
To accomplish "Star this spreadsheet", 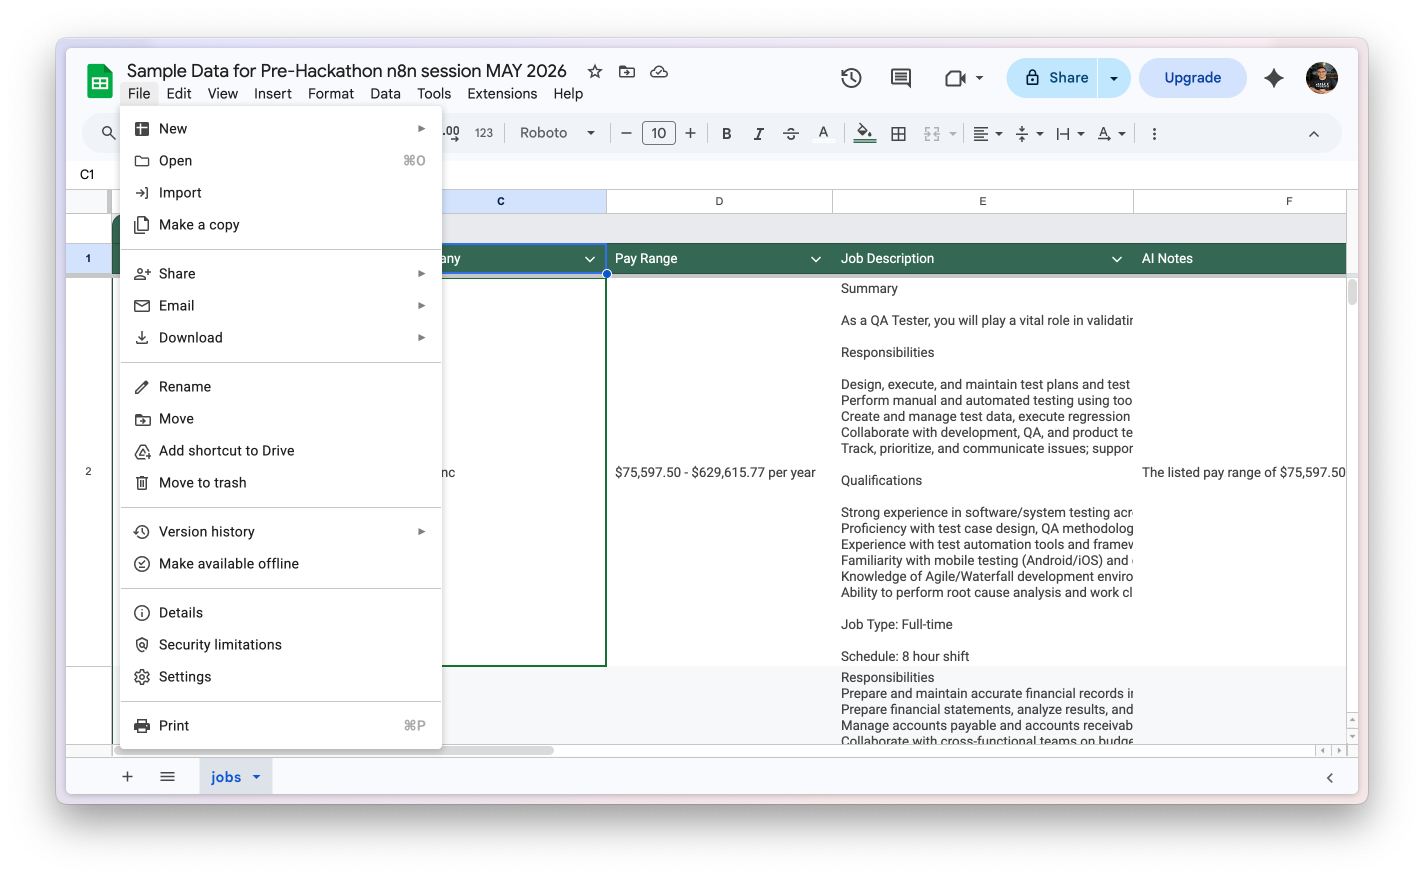I will (595, 71).
